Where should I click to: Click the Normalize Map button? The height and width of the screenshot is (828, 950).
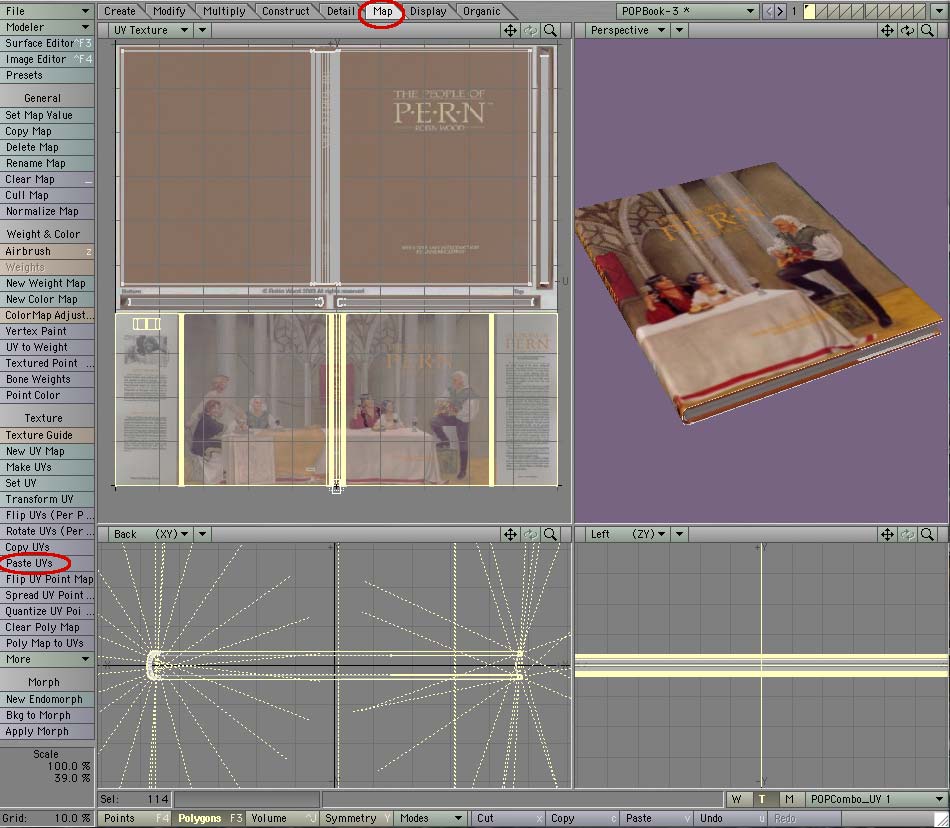[47, 211]
